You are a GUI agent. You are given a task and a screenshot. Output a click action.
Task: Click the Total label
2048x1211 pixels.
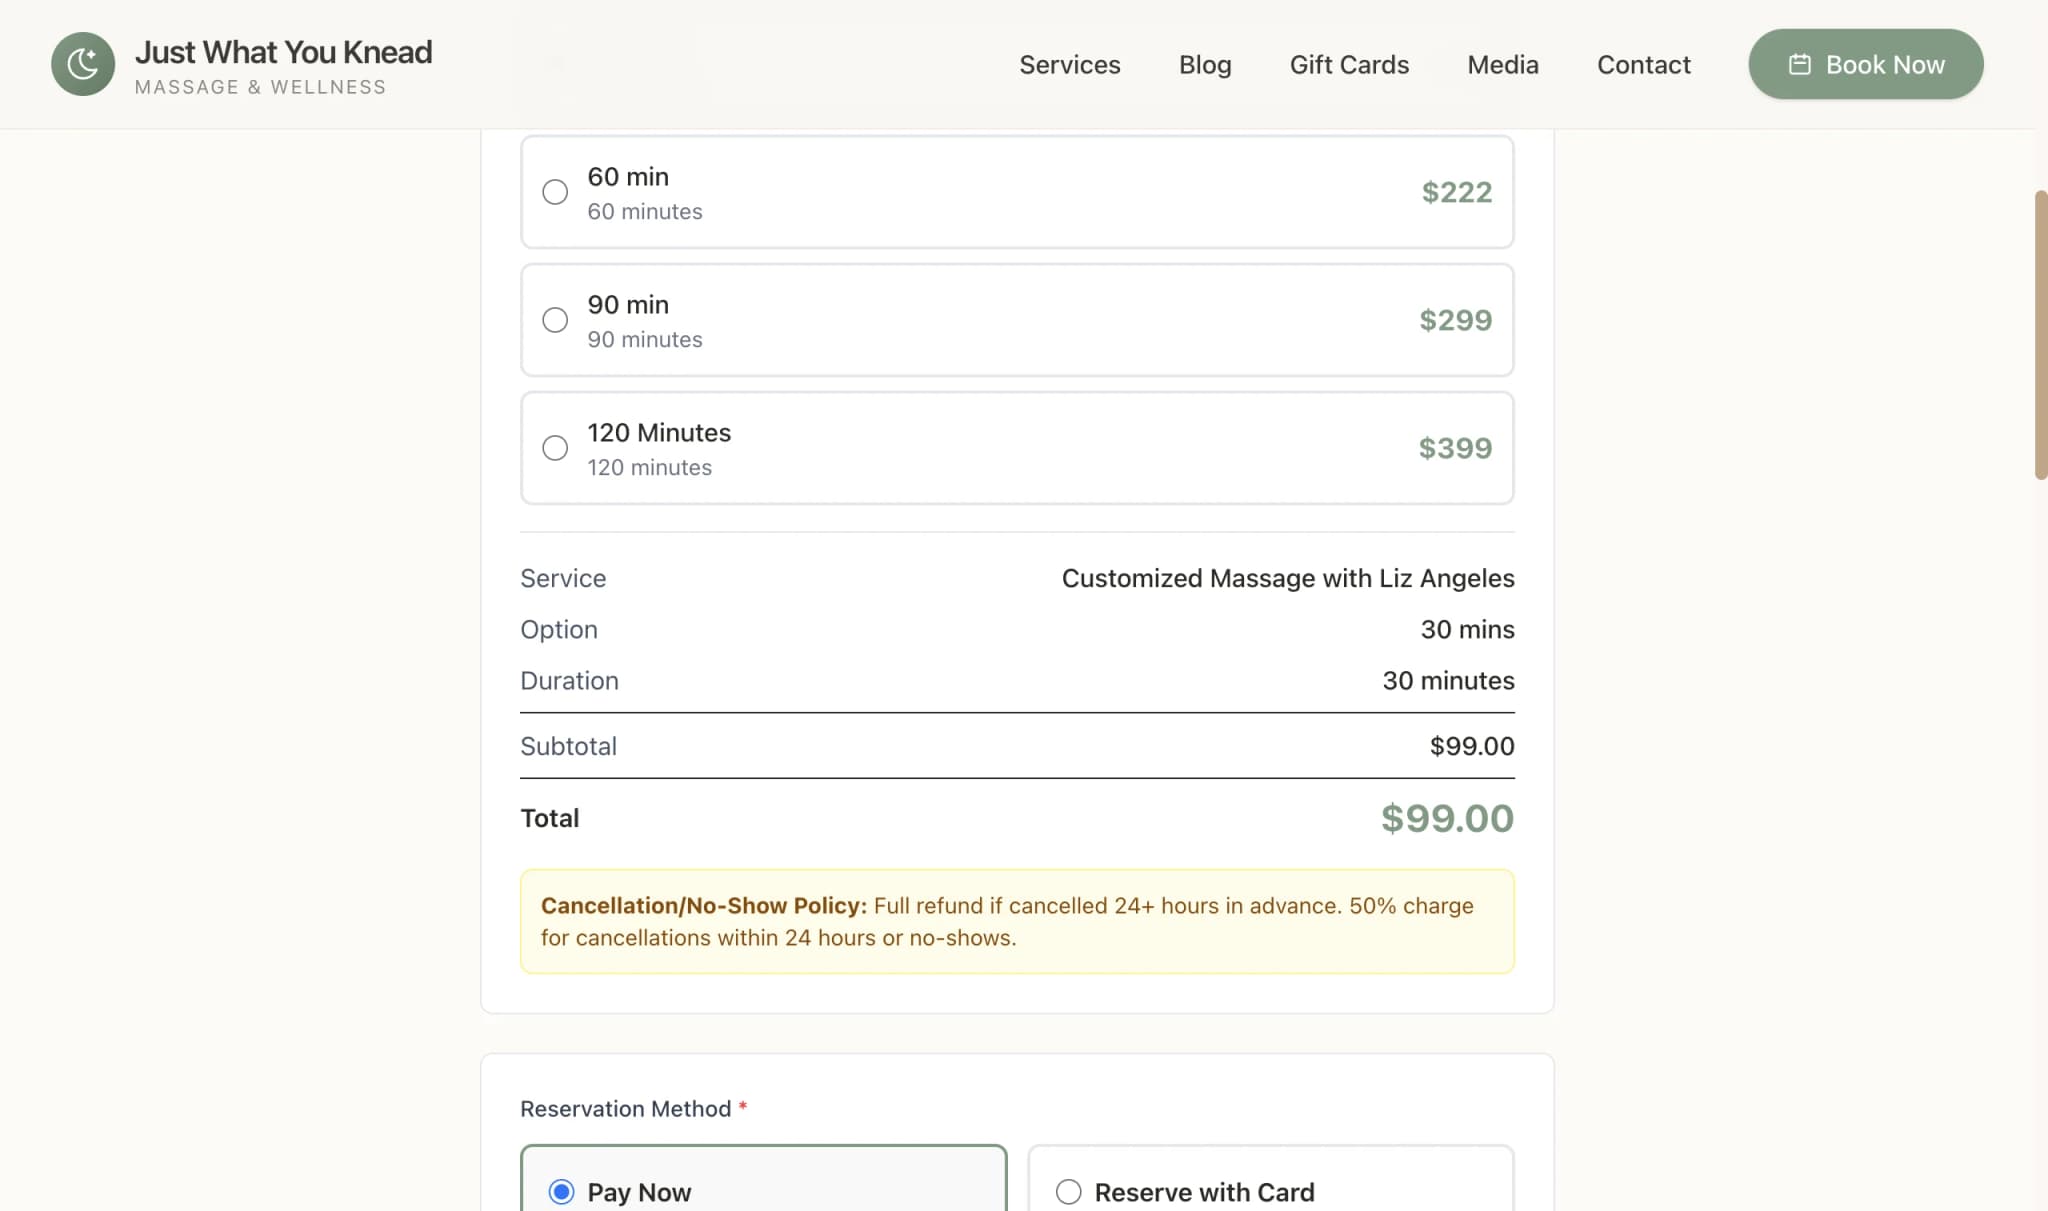coord(550,818)
